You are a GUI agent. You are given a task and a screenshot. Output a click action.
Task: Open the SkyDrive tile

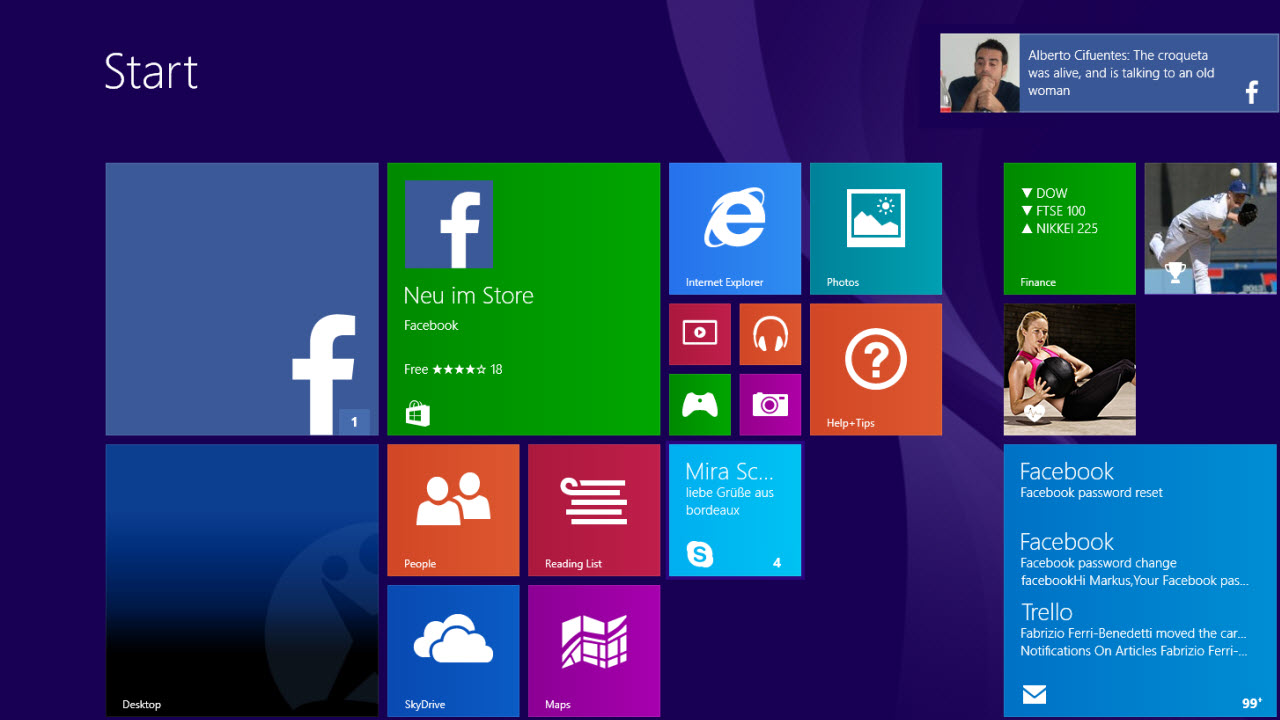(453, 651)
